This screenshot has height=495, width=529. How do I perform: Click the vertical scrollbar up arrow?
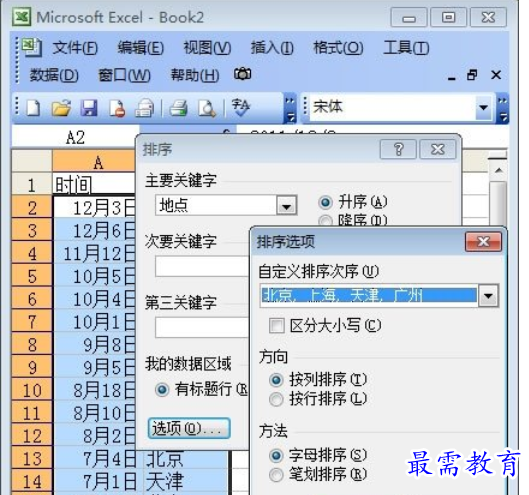498,170
